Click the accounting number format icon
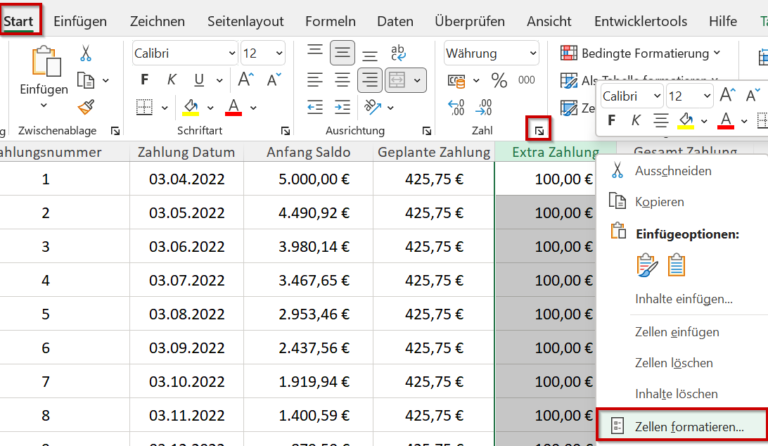The height and width of the screenshot is (446, 768). (456, 80)
